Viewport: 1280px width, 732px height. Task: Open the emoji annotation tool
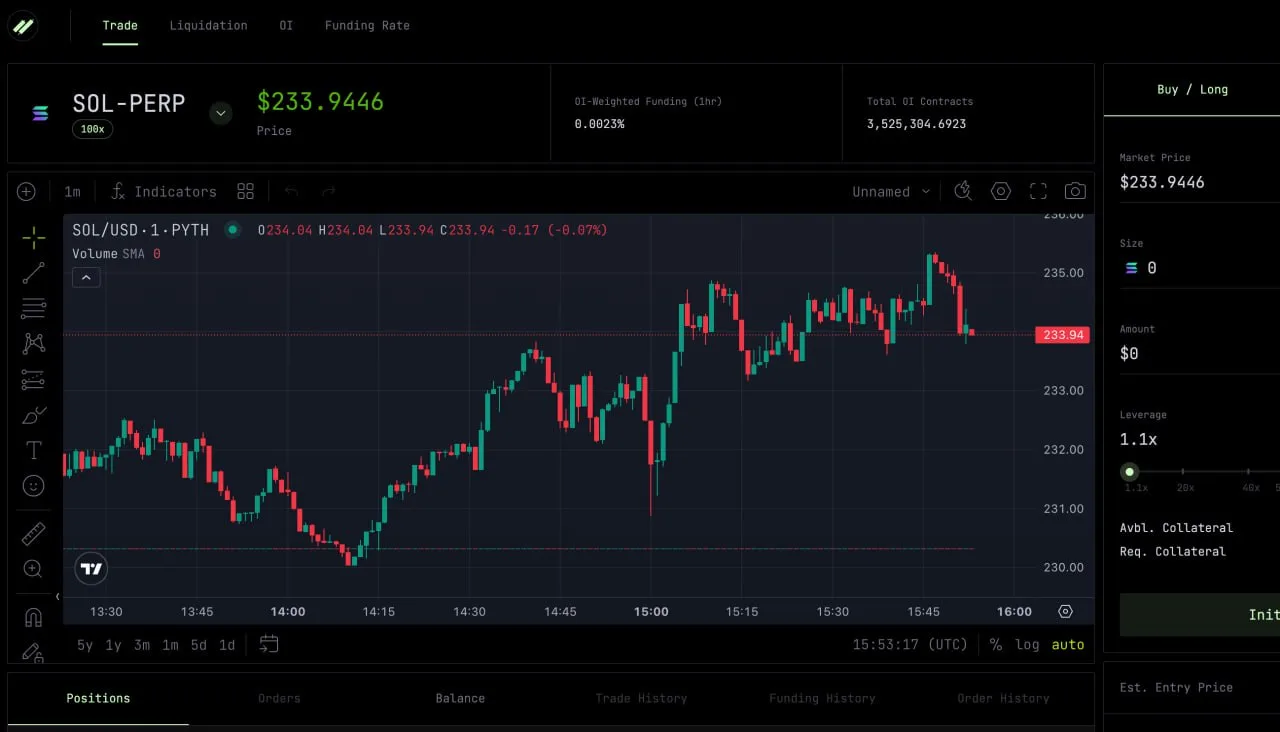pyautogui.click(x=33, y=485)
